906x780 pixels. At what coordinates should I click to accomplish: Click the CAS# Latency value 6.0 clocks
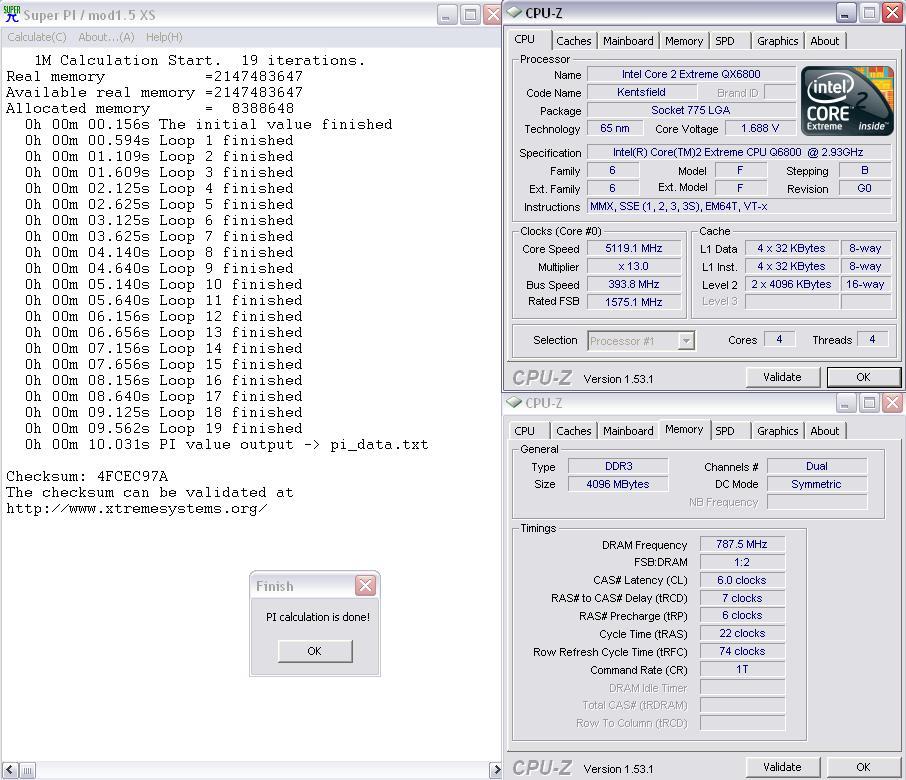742,580
